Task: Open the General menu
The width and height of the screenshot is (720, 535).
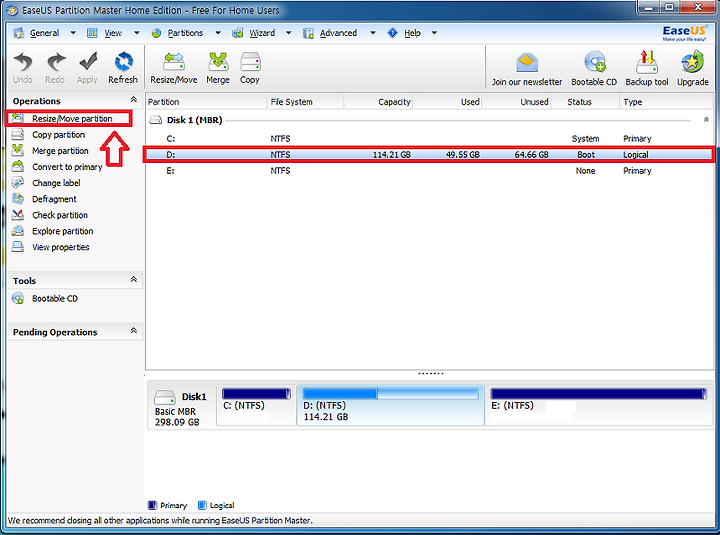Action: coord(44,33)
